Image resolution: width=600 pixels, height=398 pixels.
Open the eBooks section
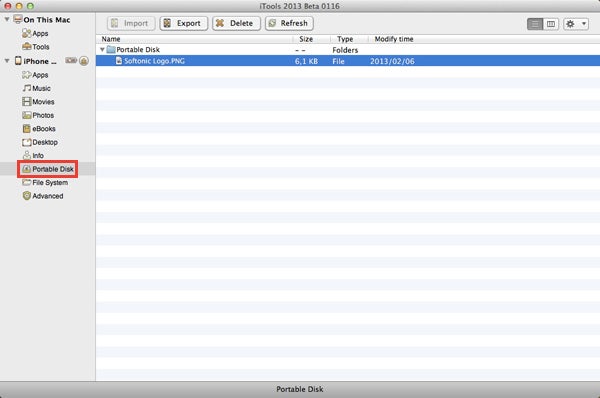pyautogui.click(x=39, y=129)
